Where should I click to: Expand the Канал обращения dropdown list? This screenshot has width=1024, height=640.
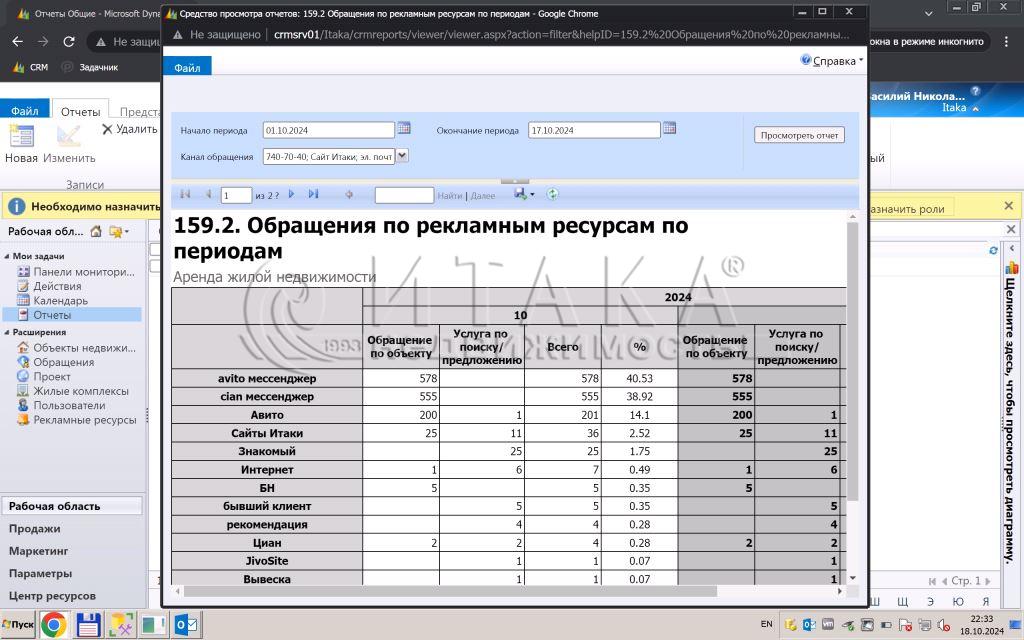402,156
